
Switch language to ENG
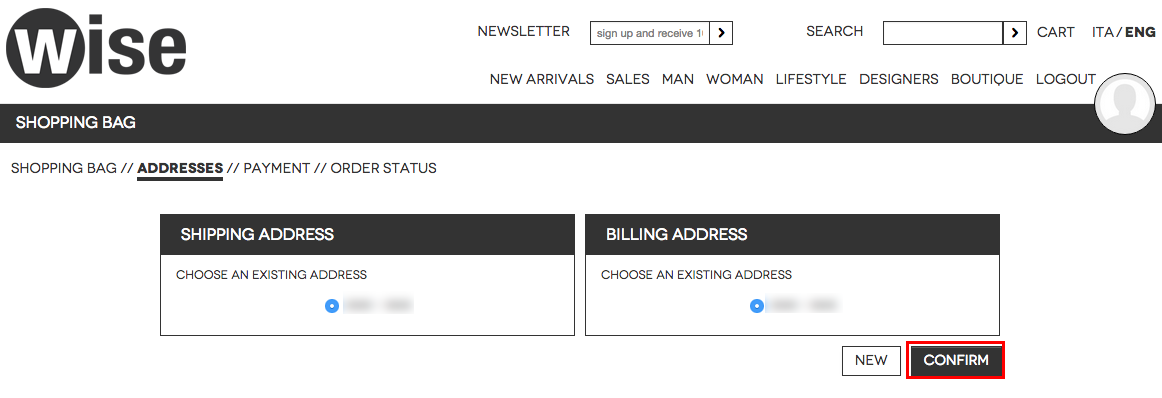(x=1141, y=32)
